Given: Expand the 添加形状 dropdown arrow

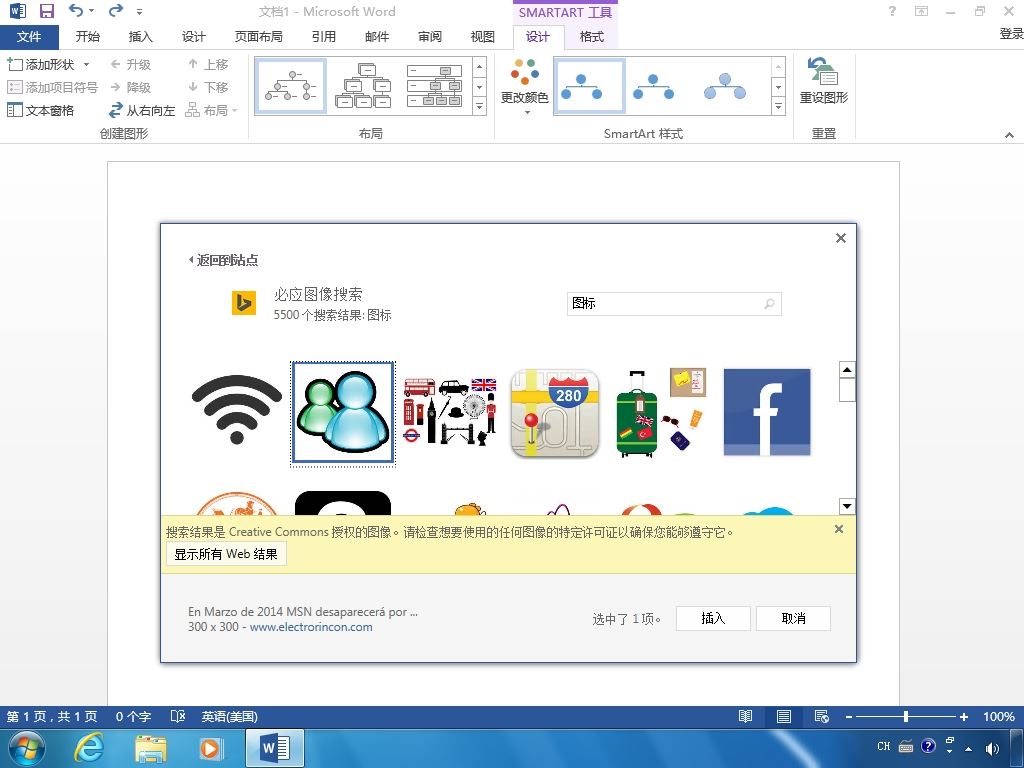Looking at the screenshot, I should click(86, 65).
